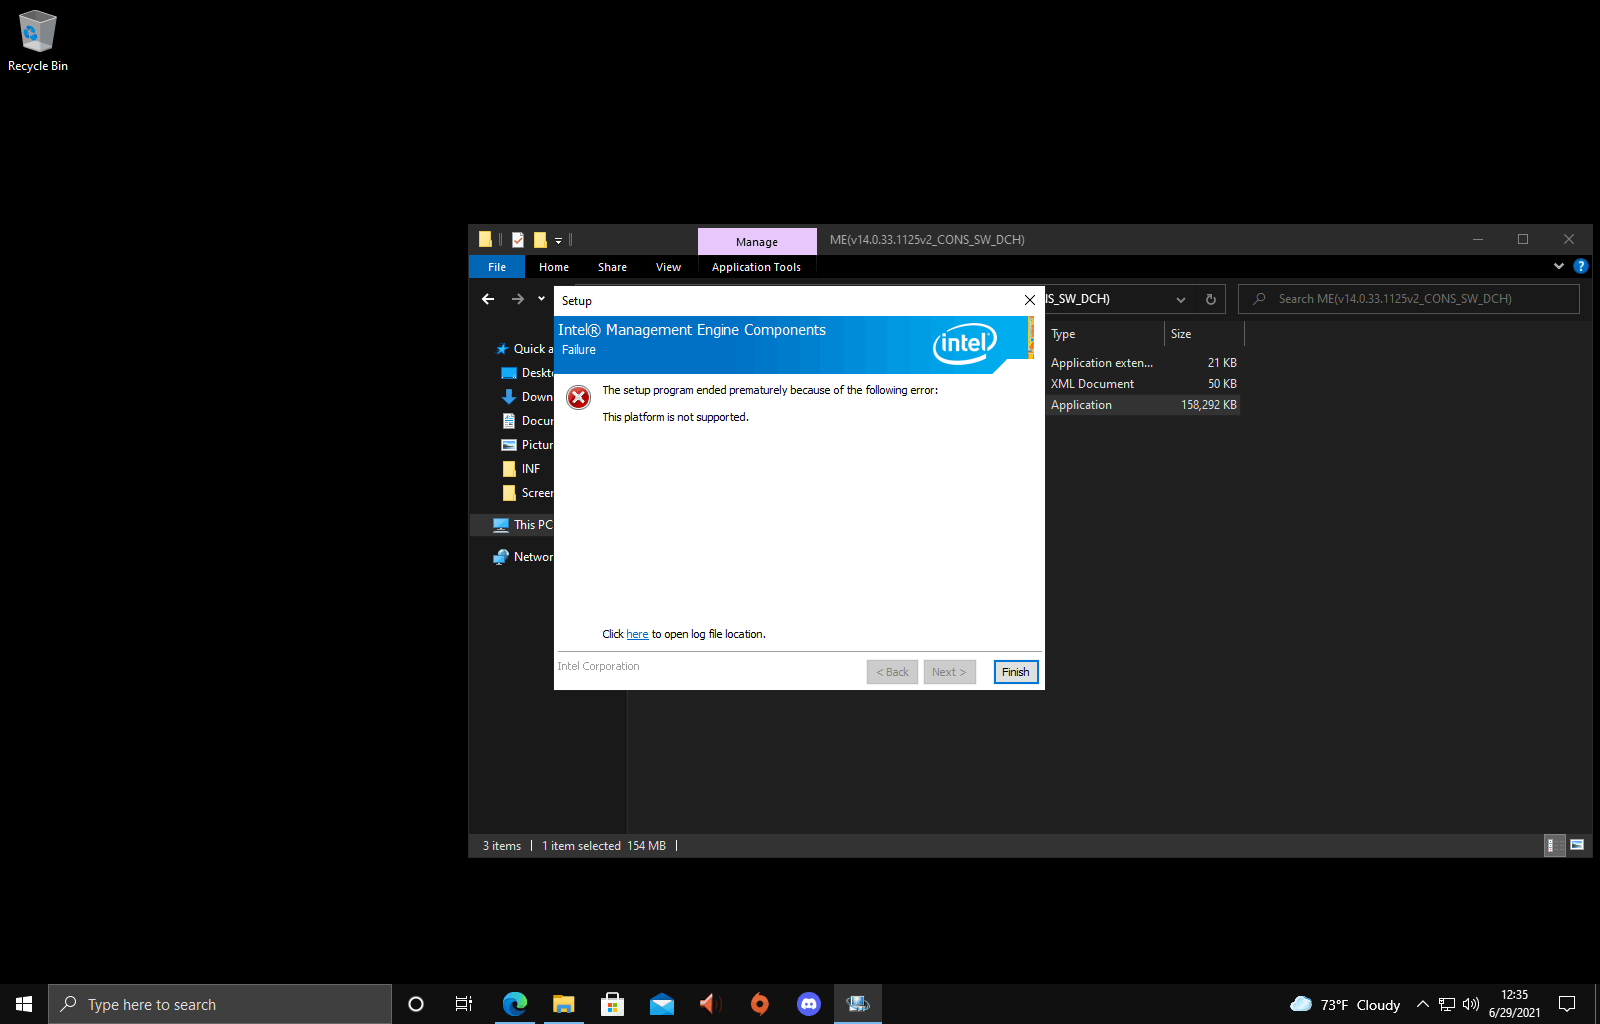Open the Customize Quick Access Toolbar dropdown

[558, 241]
